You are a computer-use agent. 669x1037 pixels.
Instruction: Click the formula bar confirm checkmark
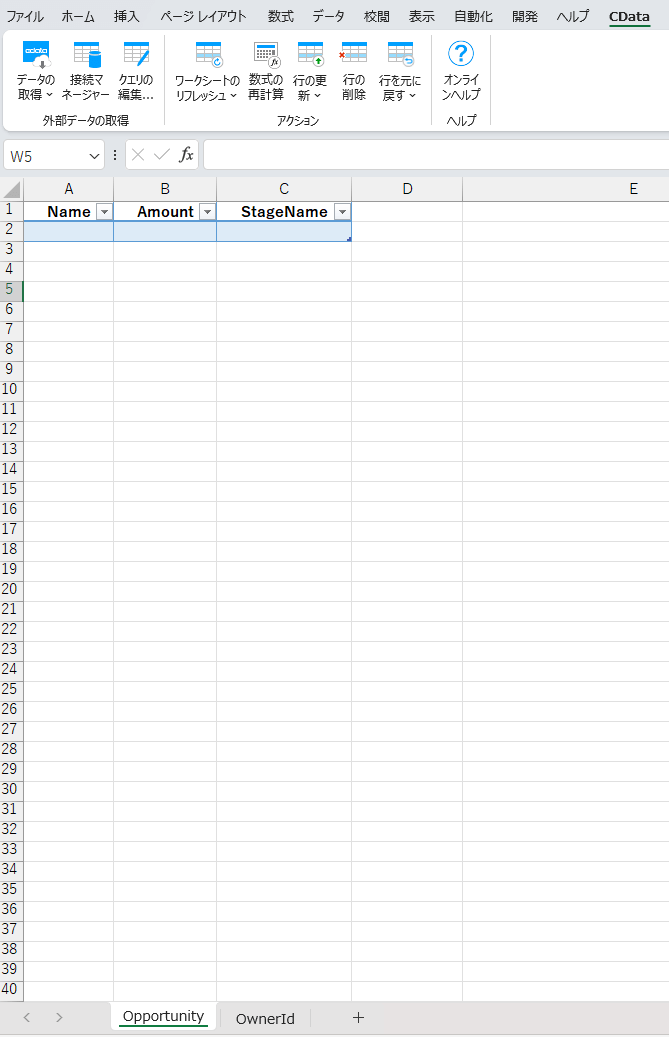(x=162, y=155)
